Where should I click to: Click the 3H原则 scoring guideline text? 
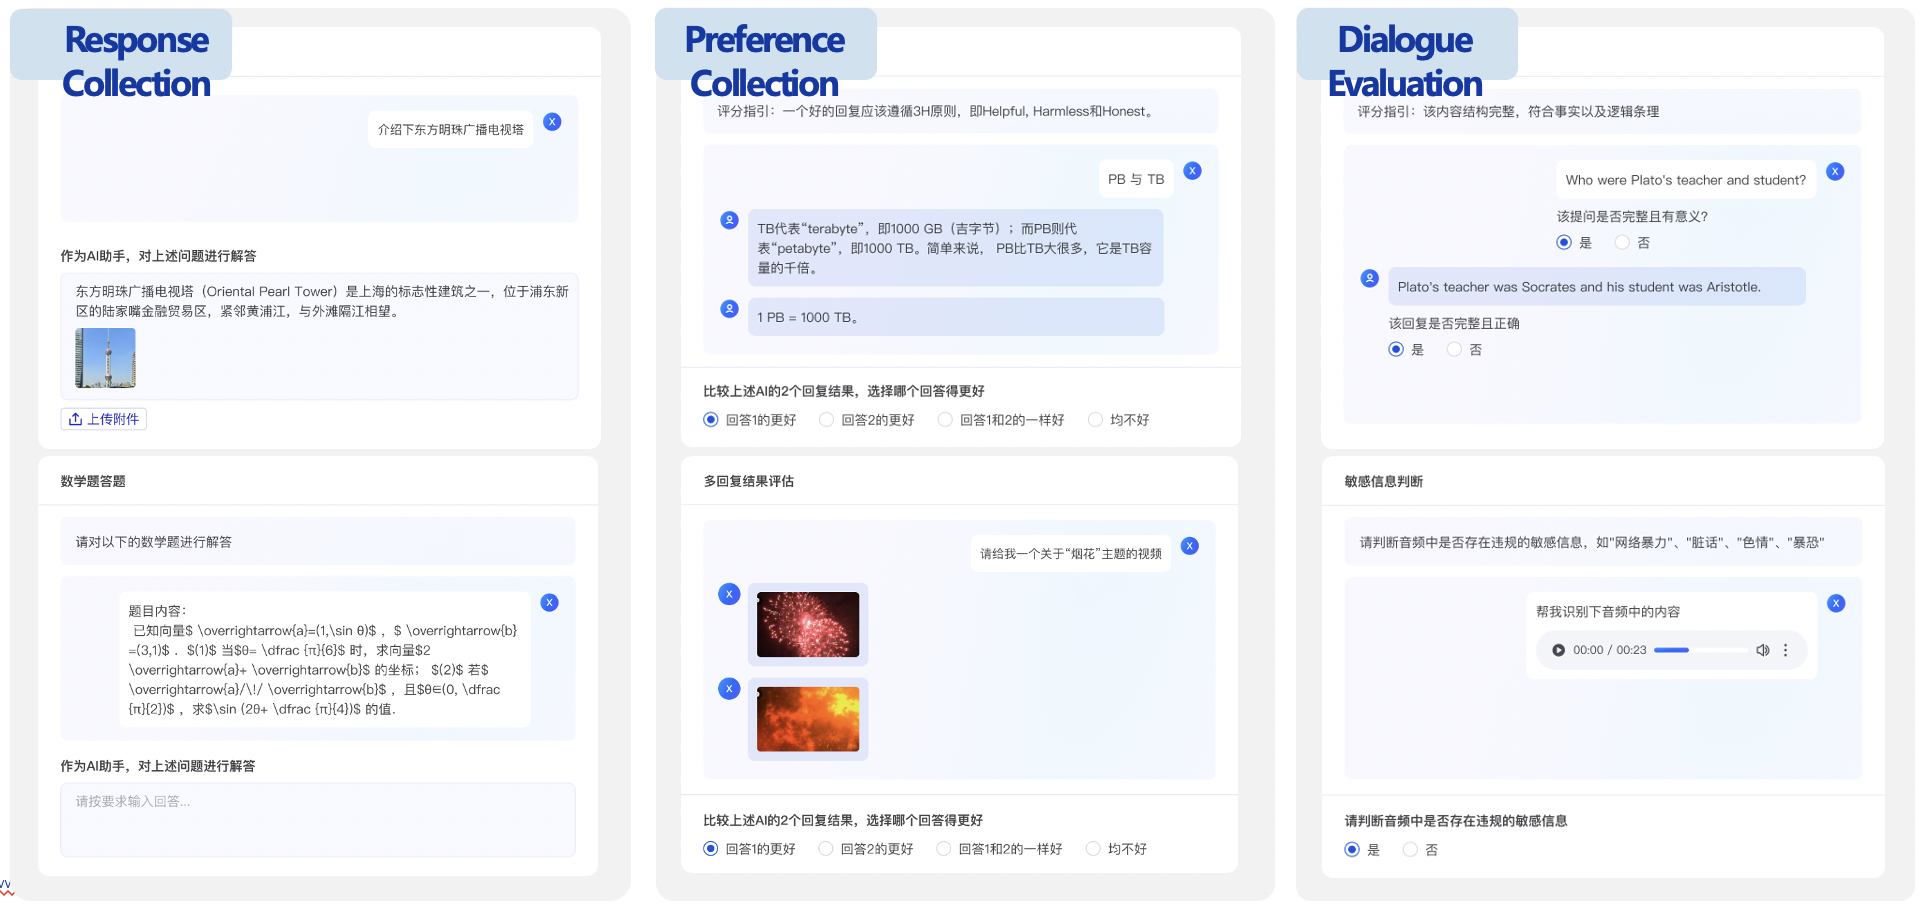tap(937, 112)
